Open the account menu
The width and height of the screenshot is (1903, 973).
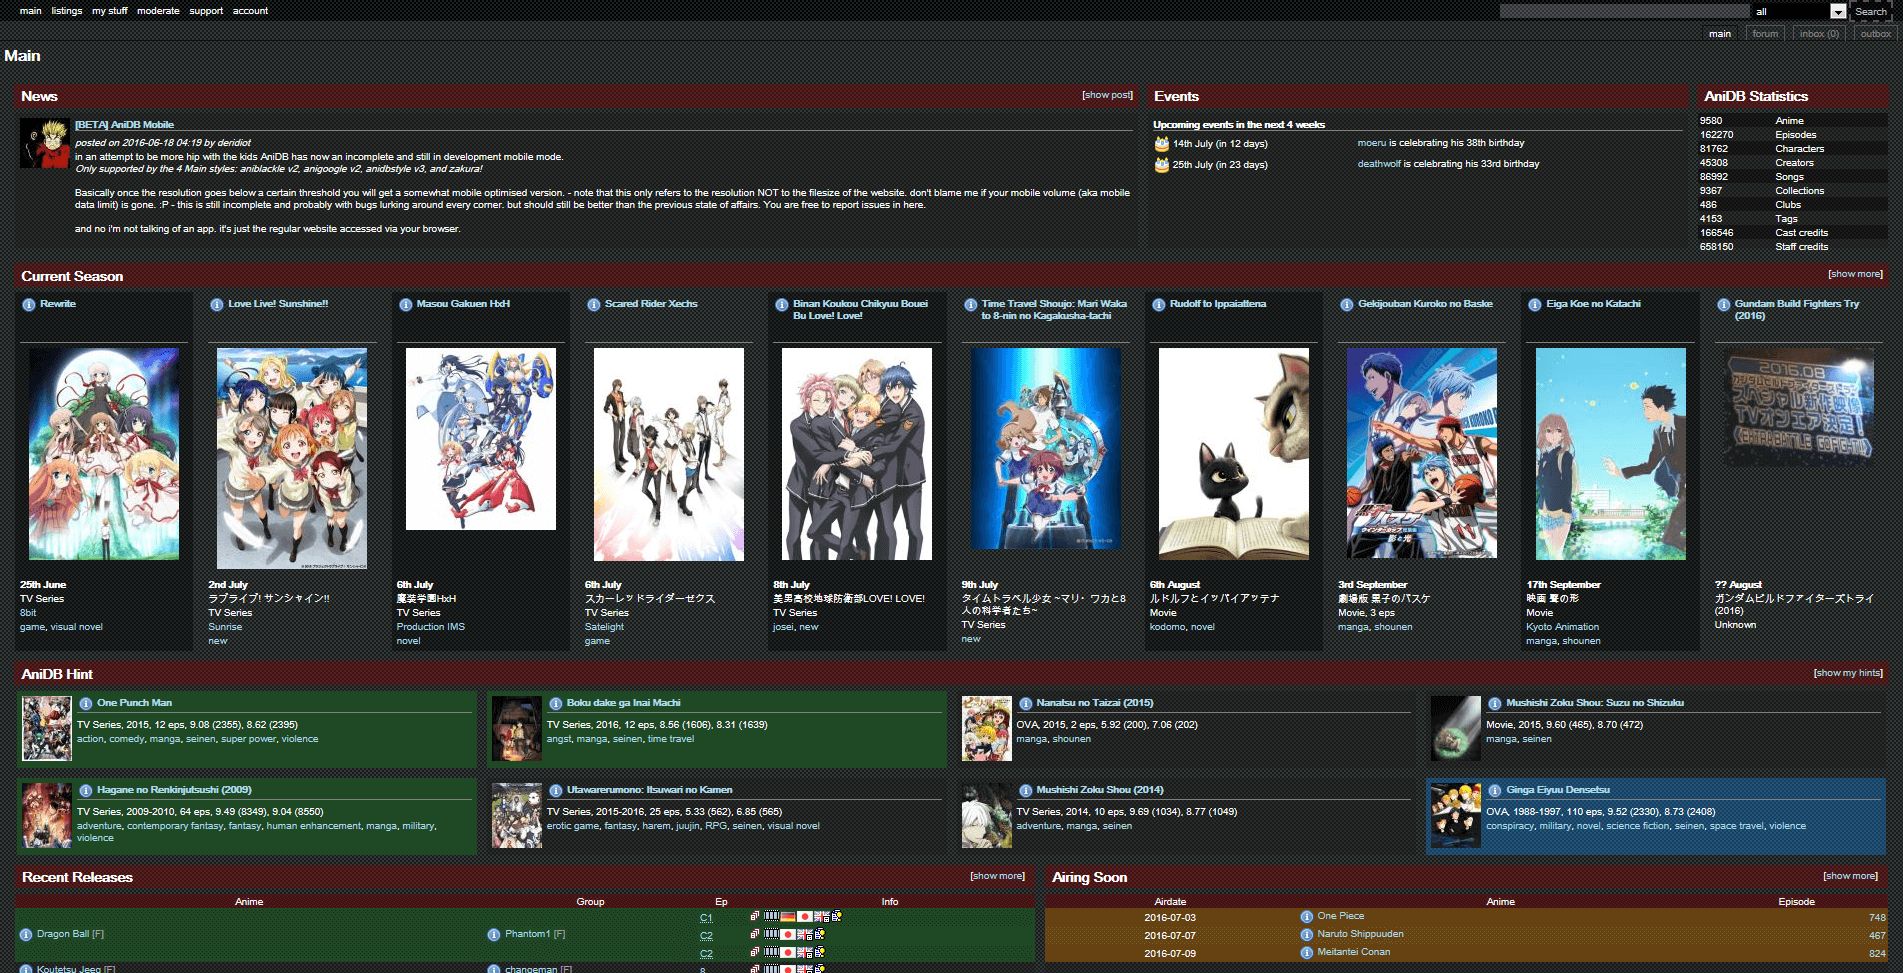click(x=250, y=11)
